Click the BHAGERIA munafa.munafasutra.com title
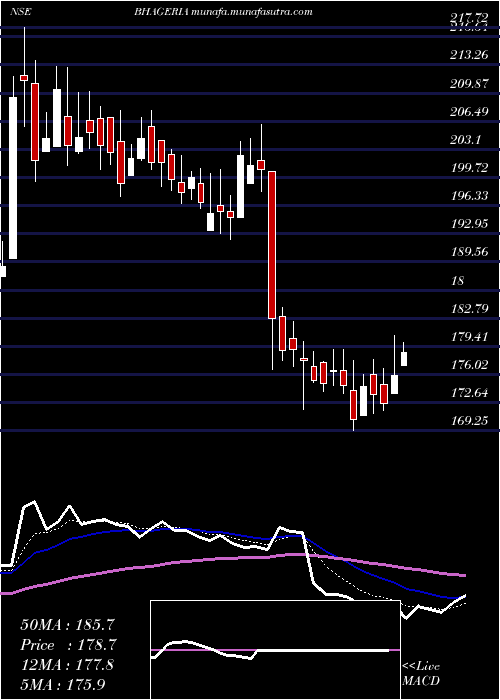This screenshot has height=700, width=500. 223,12
